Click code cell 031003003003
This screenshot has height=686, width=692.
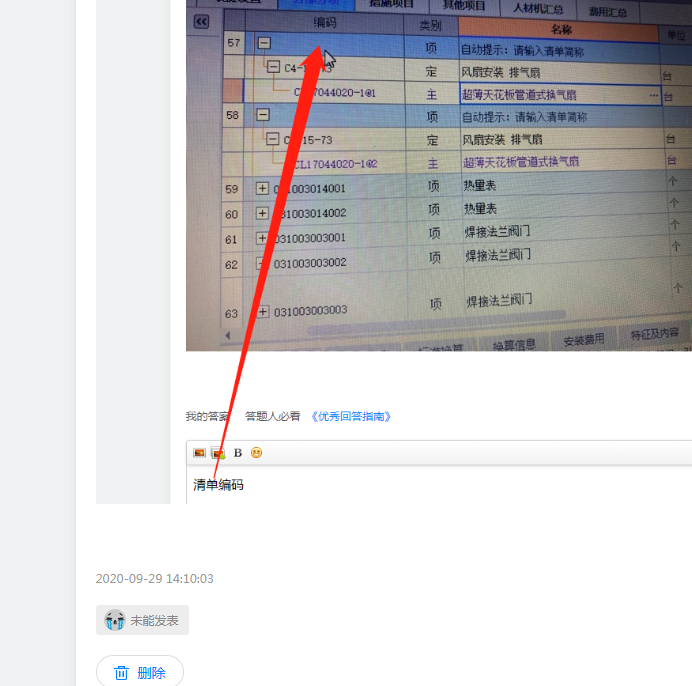tap(310, 311)
